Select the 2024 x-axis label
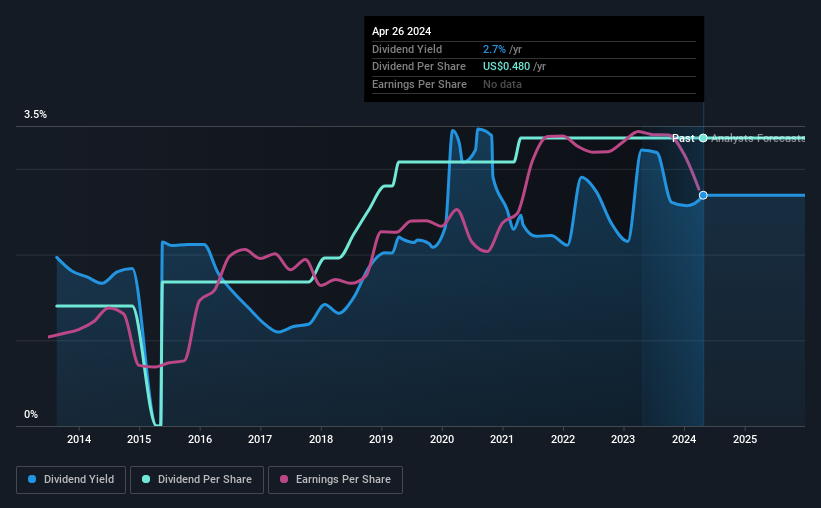The width and height of the screenshot is (821, 508). pyautogui.click(x=684, y=439)
